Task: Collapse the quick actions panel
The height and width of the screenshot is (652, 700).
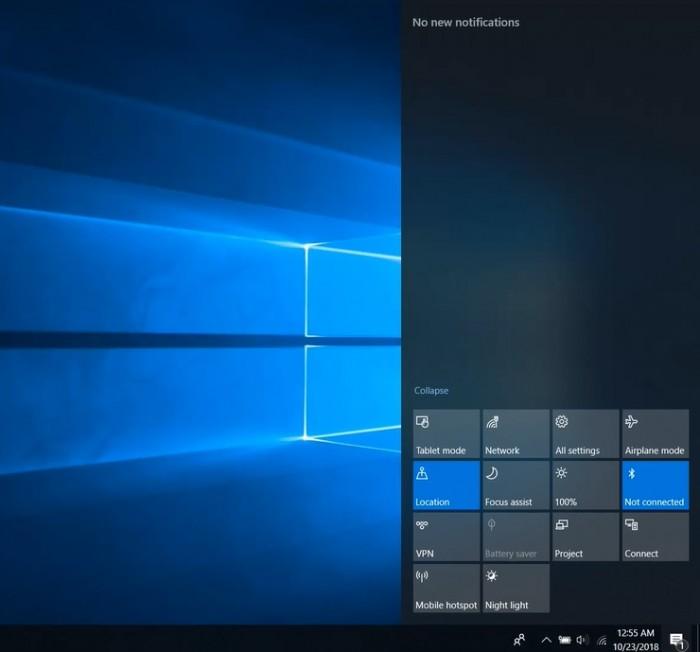Action: tap(431, 391)
